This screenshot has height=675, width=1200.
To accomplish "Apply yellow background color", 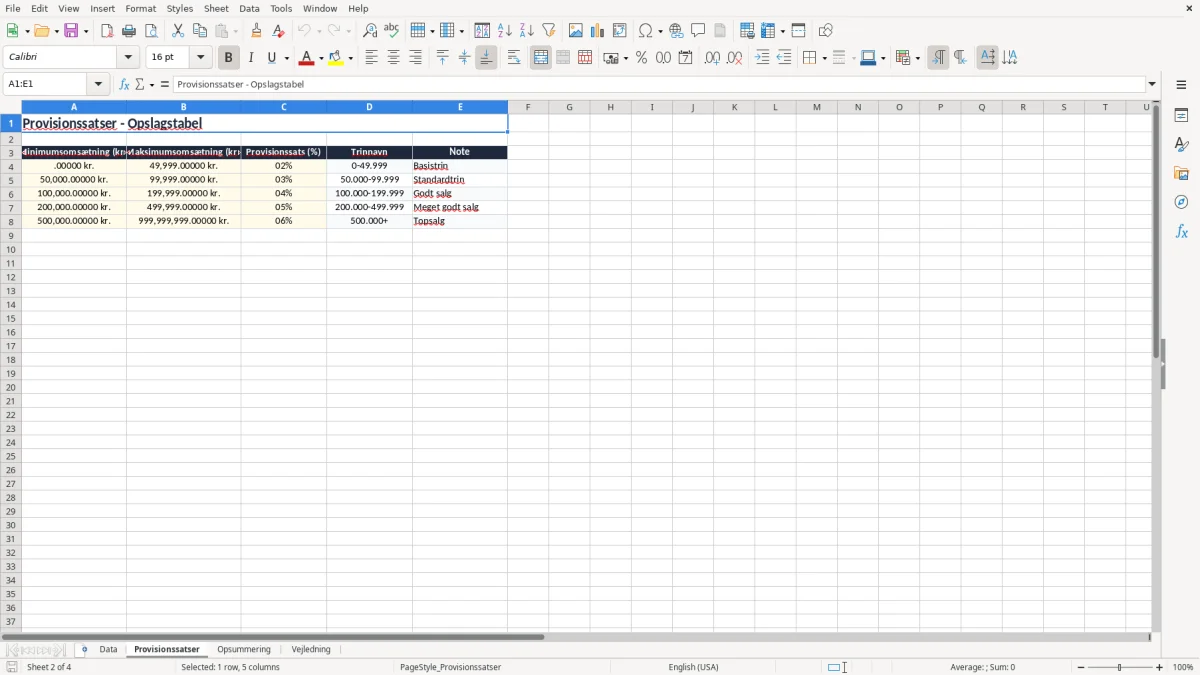I will click(x=336, y=58).
